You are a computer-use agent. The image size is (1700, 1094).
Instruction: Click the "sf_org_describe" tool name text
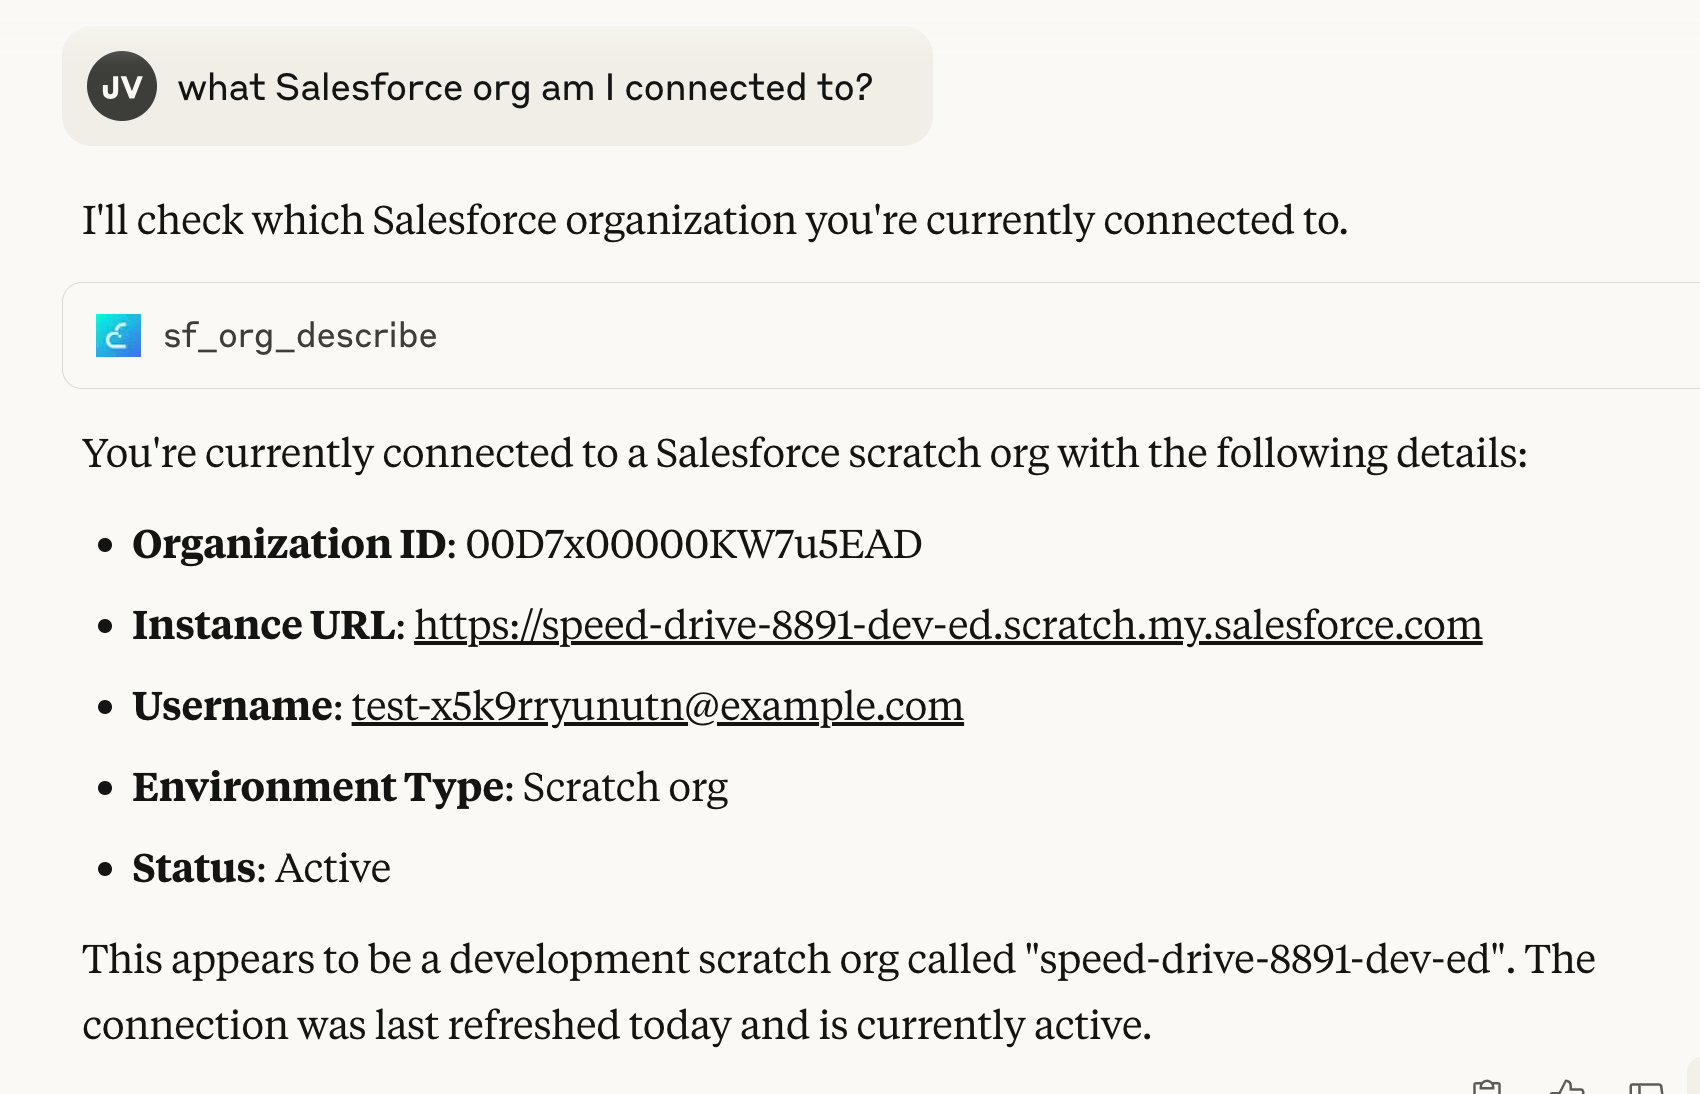tap(300, 336)
